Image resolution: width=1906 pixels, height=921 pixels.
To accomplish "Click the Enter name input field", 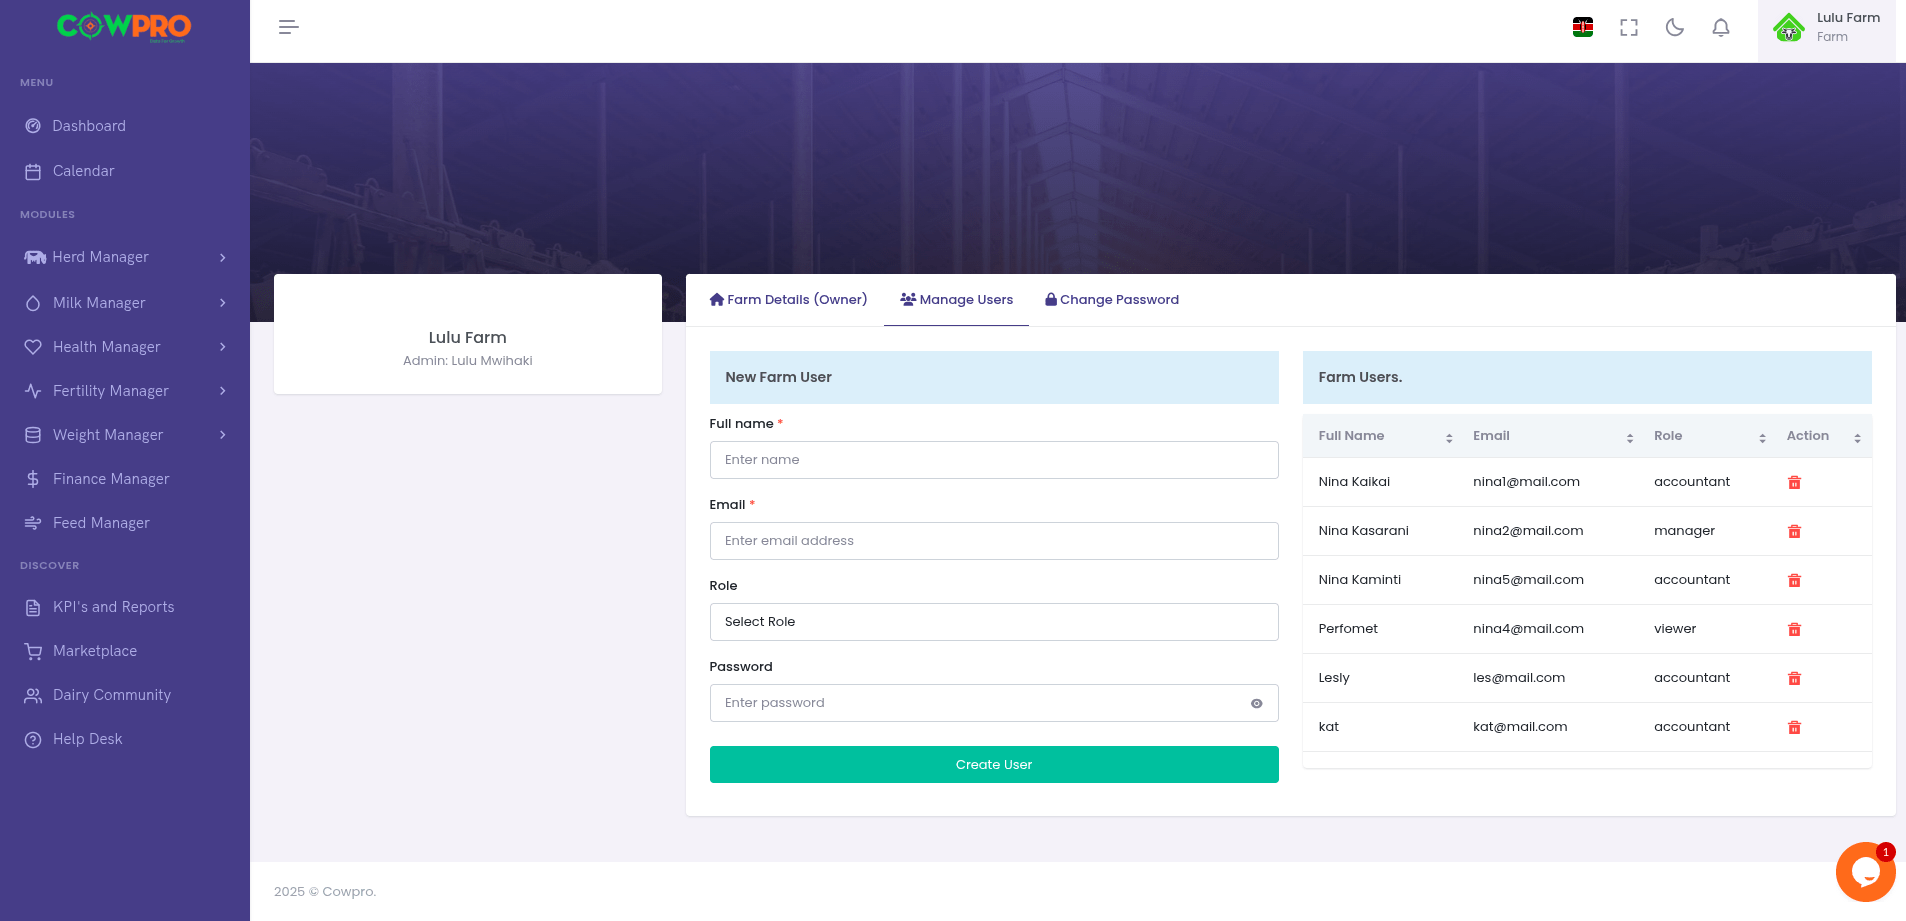I will [993, 460].
